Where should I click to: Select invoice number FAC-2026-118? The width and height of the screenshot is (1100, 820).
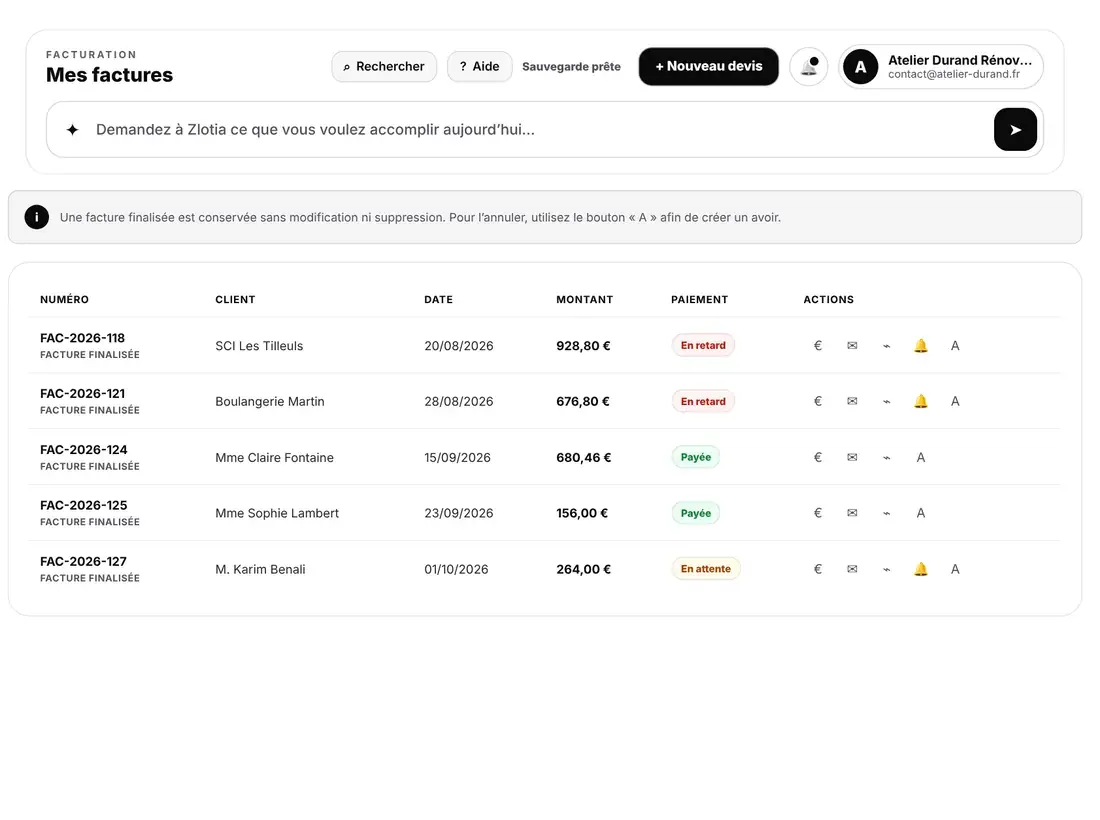(x=82, y=338)
